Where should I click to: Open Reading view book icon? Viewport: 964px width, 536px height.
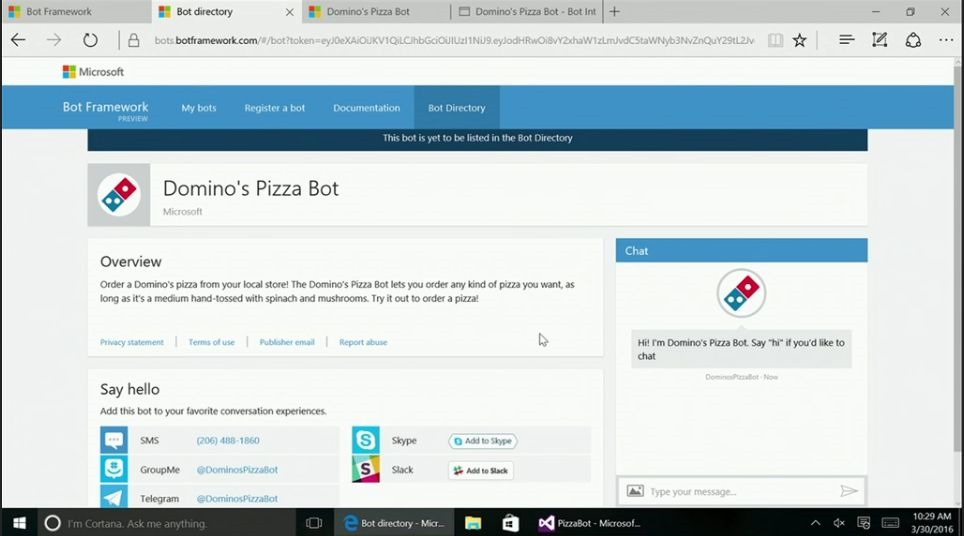click(775, 41)
